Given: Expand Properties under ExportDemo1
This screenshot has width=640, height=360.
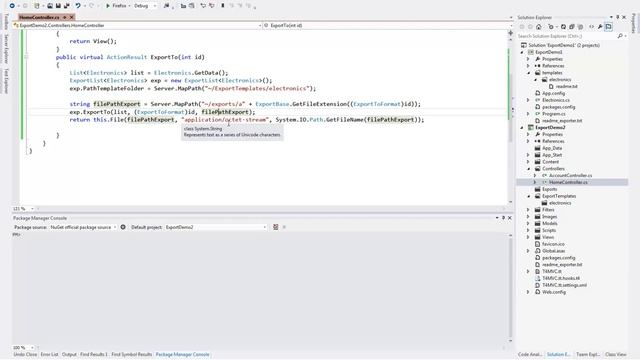Looking at the screenshot, I should click(x=529, y=59).
